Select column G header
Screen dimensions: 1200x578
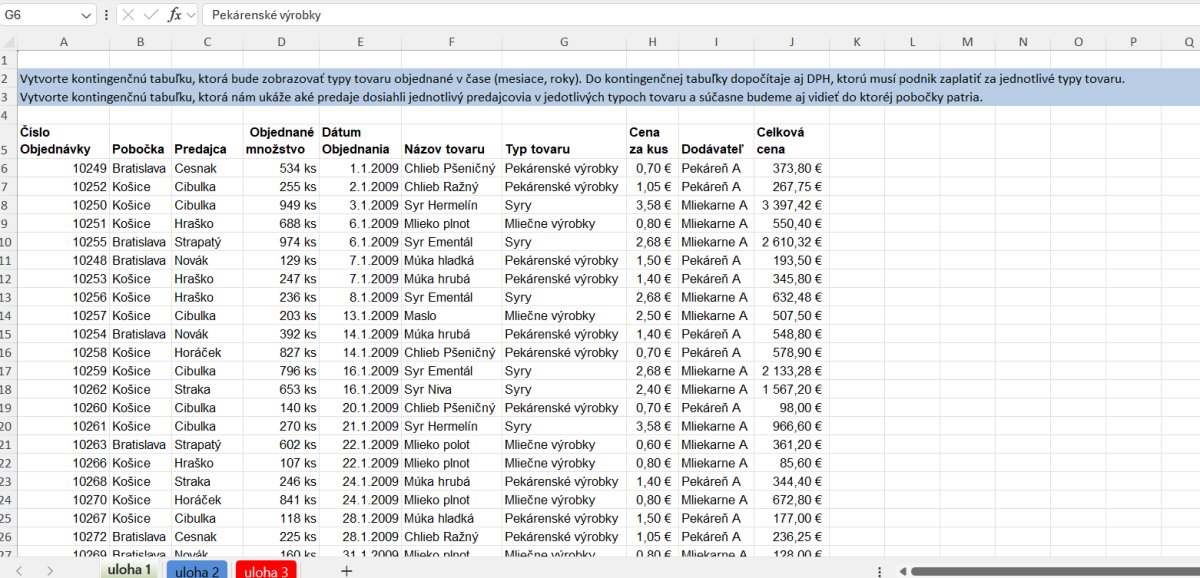(564, 42)
